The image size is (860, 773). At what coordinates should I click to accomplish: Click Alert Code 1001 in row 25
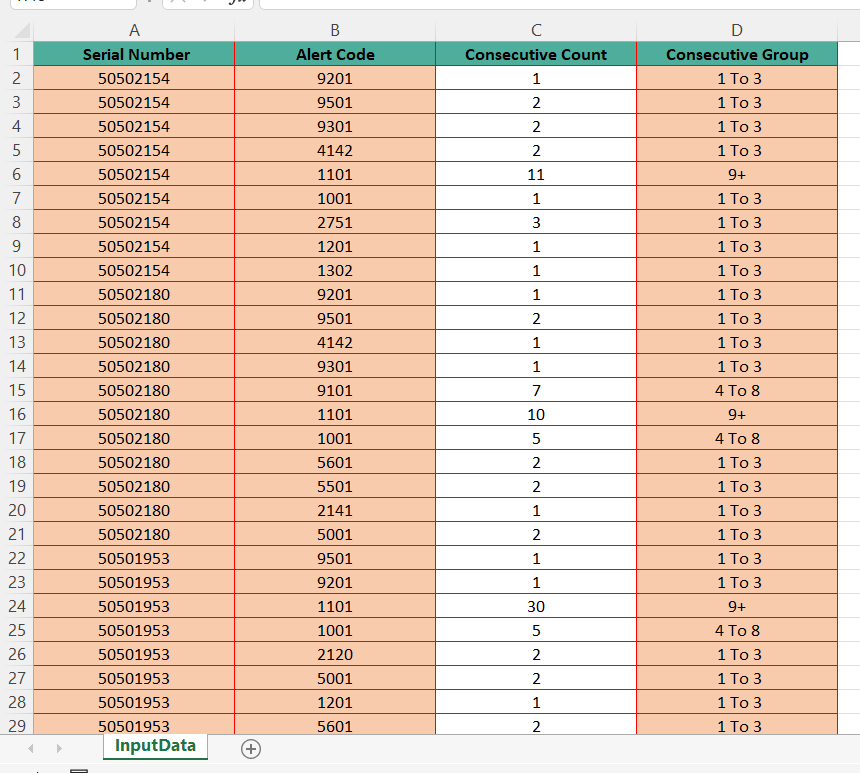pos(335,630)
